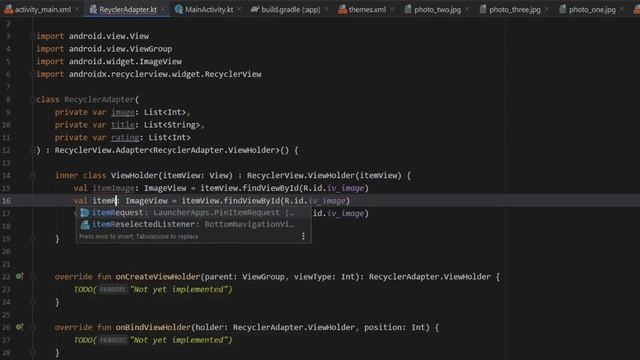Screen dimensions: 640x360
Task: Click 'androidx.recyclerview.widget.RecyclerView' import
Action: coord(165,74)
